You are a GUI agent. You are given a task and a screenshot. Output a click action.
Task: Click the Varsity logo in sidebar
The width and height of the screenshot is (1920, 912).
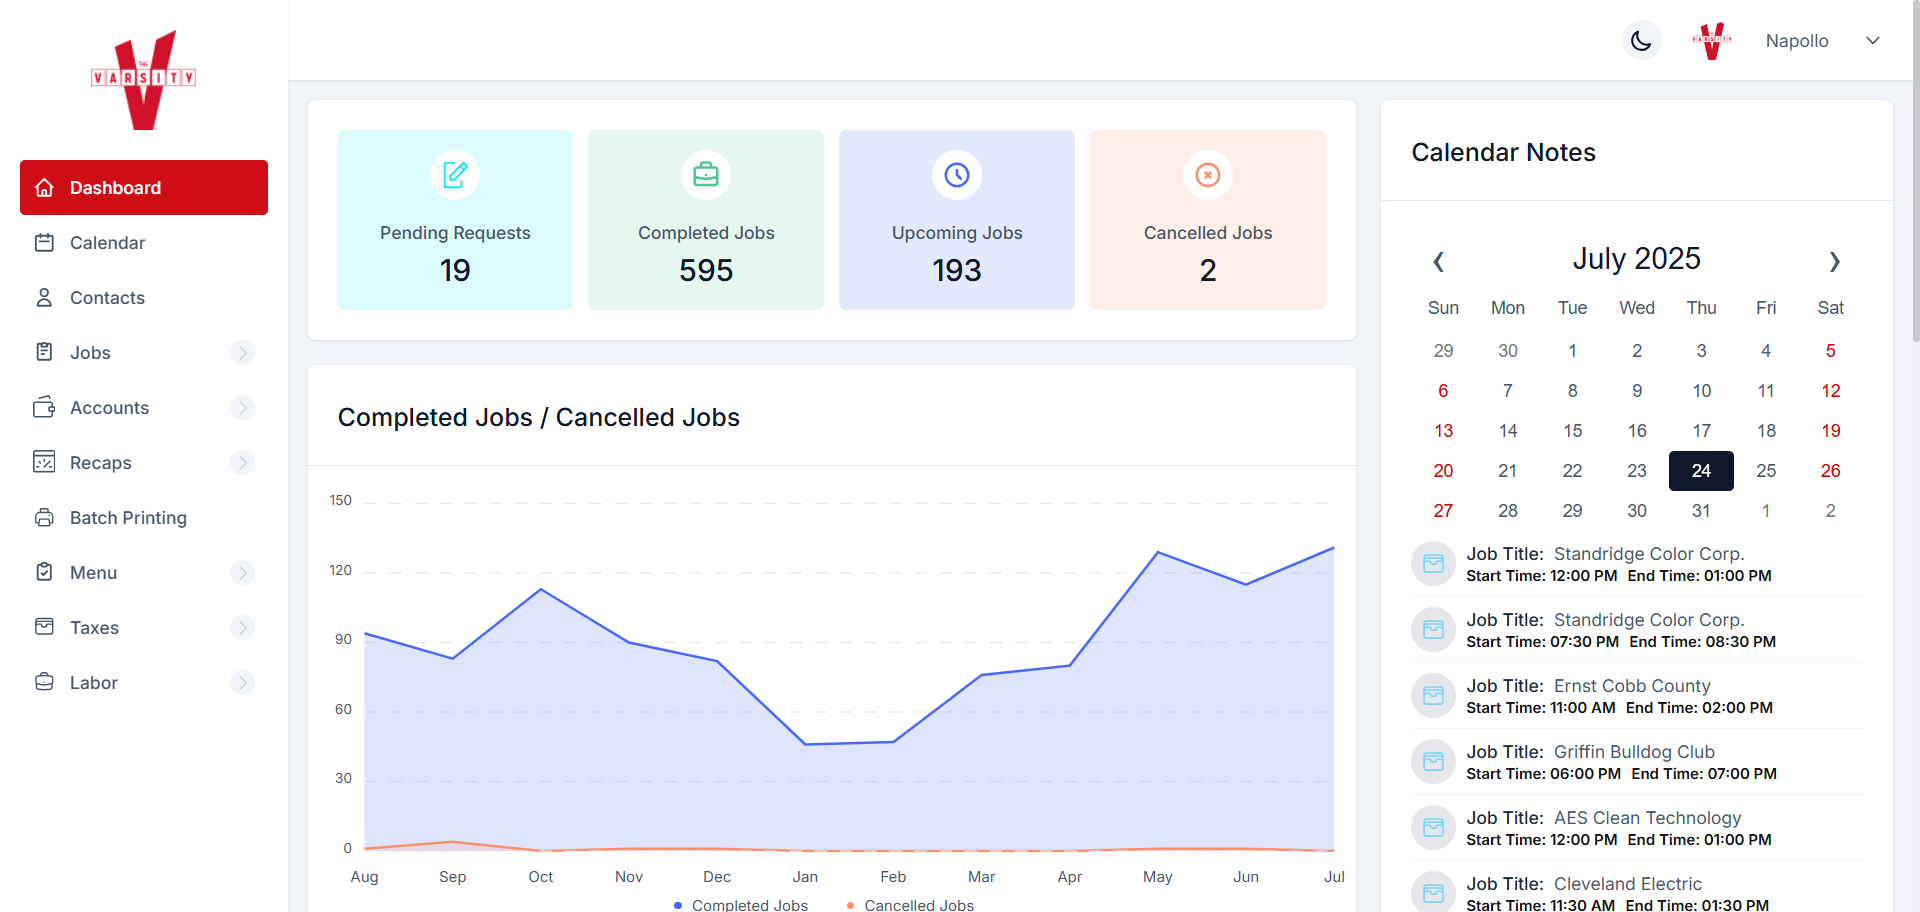pyautogui.click(x=144, y=80)
